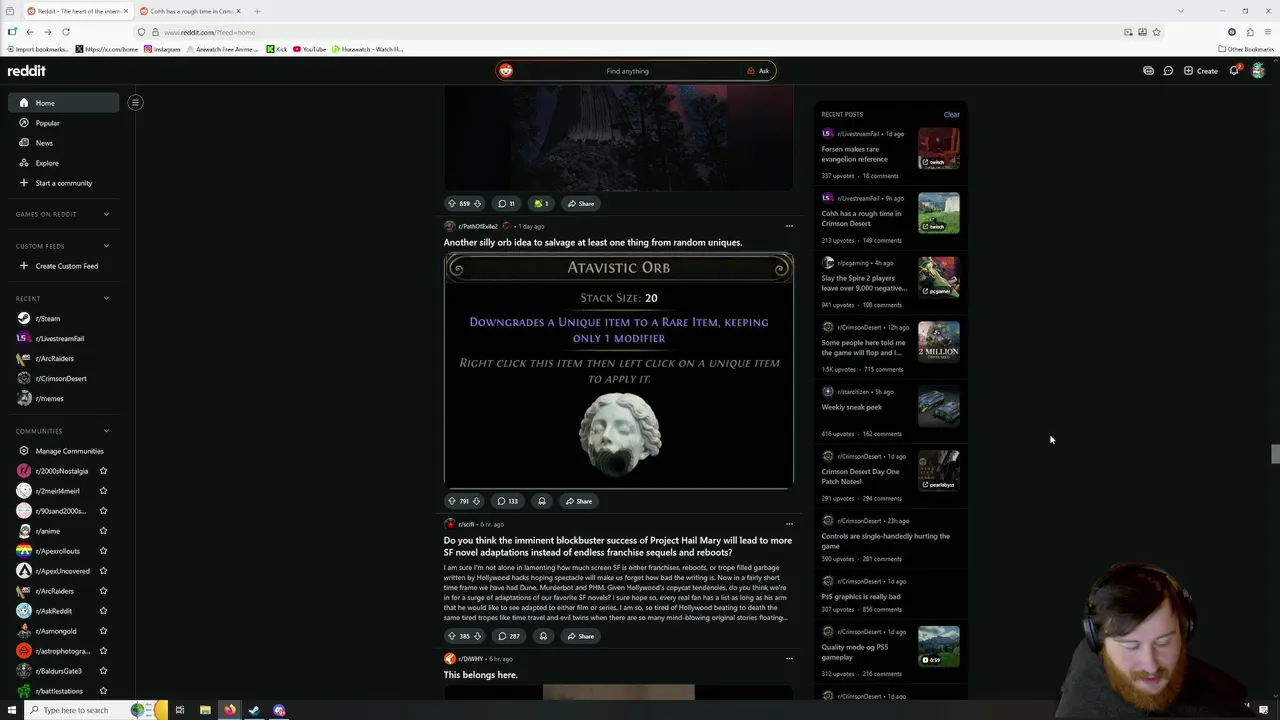Share the Atavistic Orb post
Viewport: 1280px width, 720px height.
tap(579, 501)
